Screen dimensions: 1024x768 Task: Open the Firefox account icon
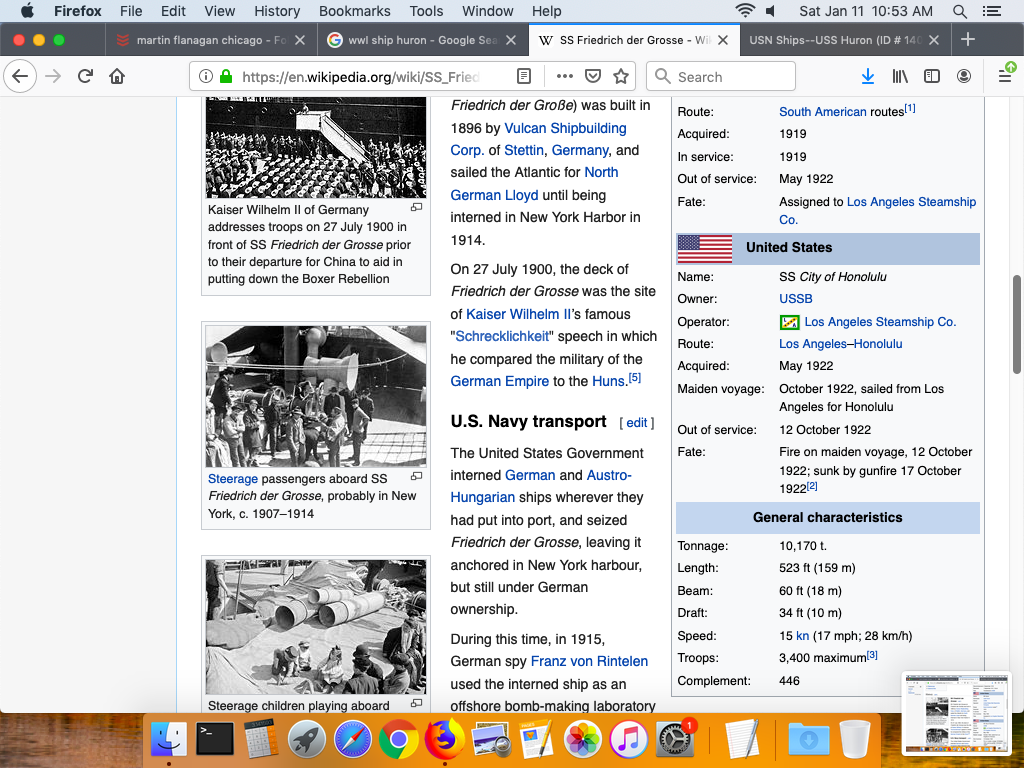pyautogui.click(x=964, y=76)
